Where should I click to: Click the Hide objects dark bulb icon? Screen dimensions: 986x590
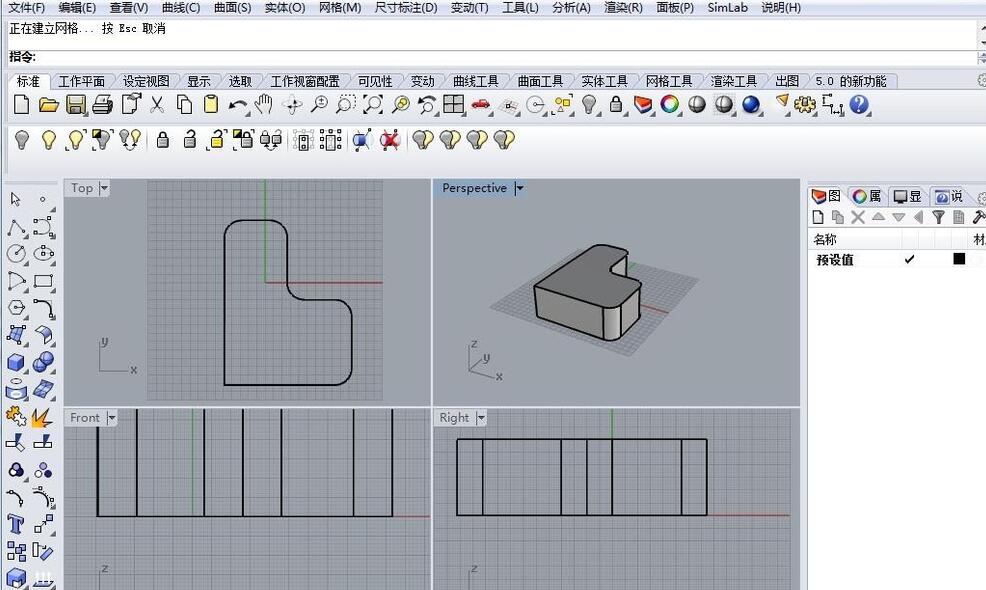[x=22, y=140]
